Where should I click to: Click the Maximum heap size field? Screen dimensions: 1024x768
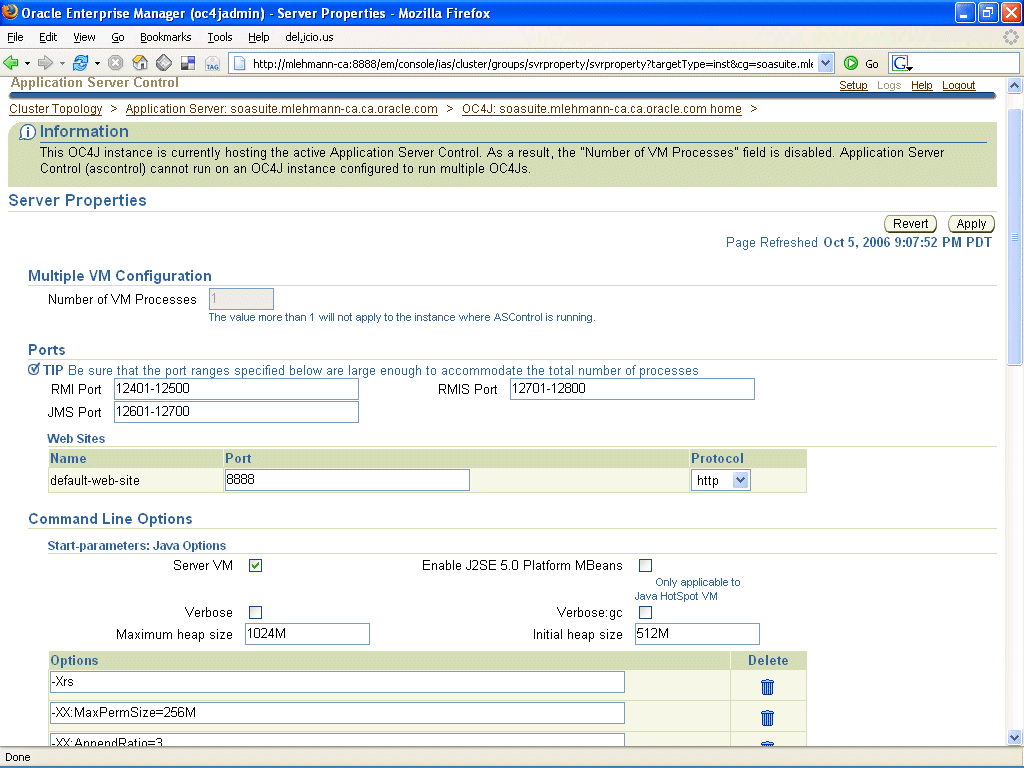pyautogui.click(x=308, y=634)
